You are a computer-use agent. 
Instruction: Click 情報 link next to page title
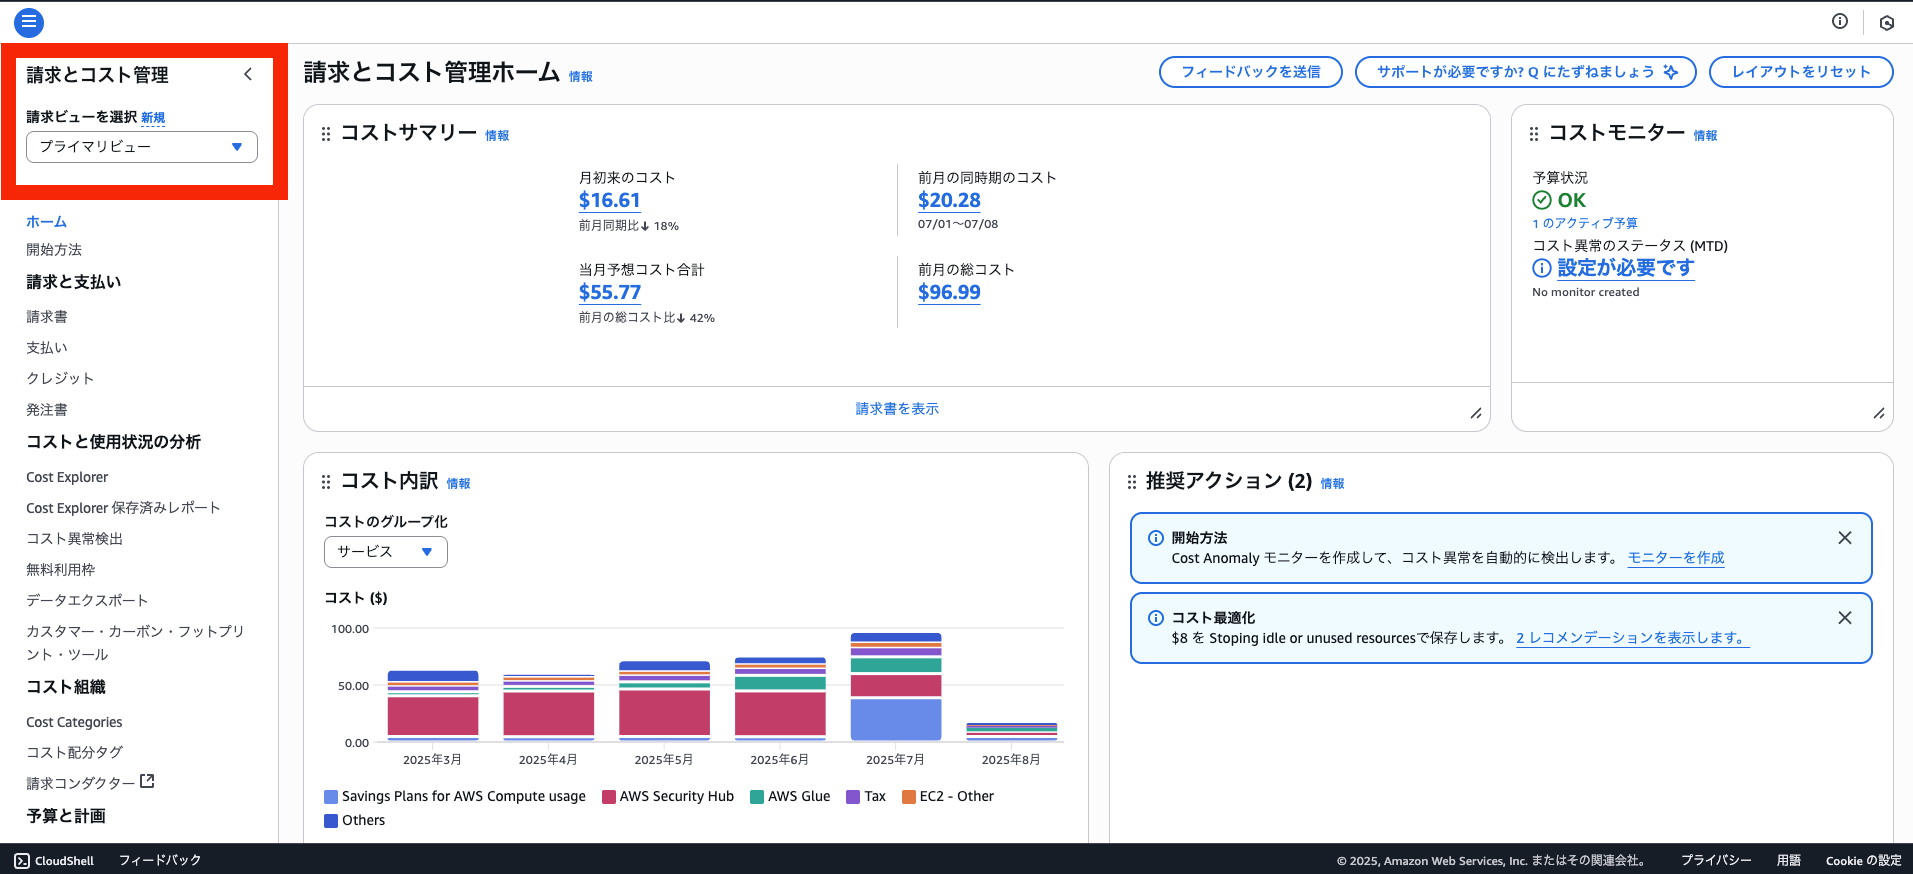click(581, 77)
